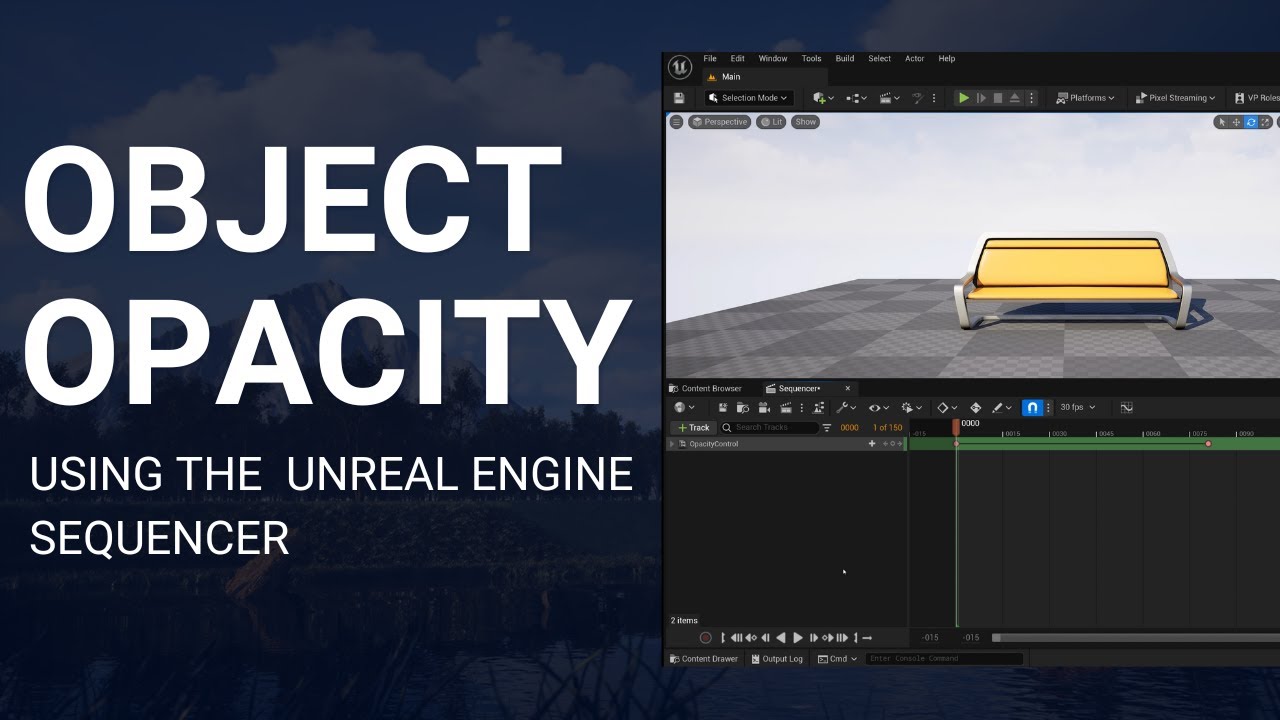The height and width of the screenshot is (720, 1280).
Task: Switch to the Content Browser tab
Action: pos(706,389)
